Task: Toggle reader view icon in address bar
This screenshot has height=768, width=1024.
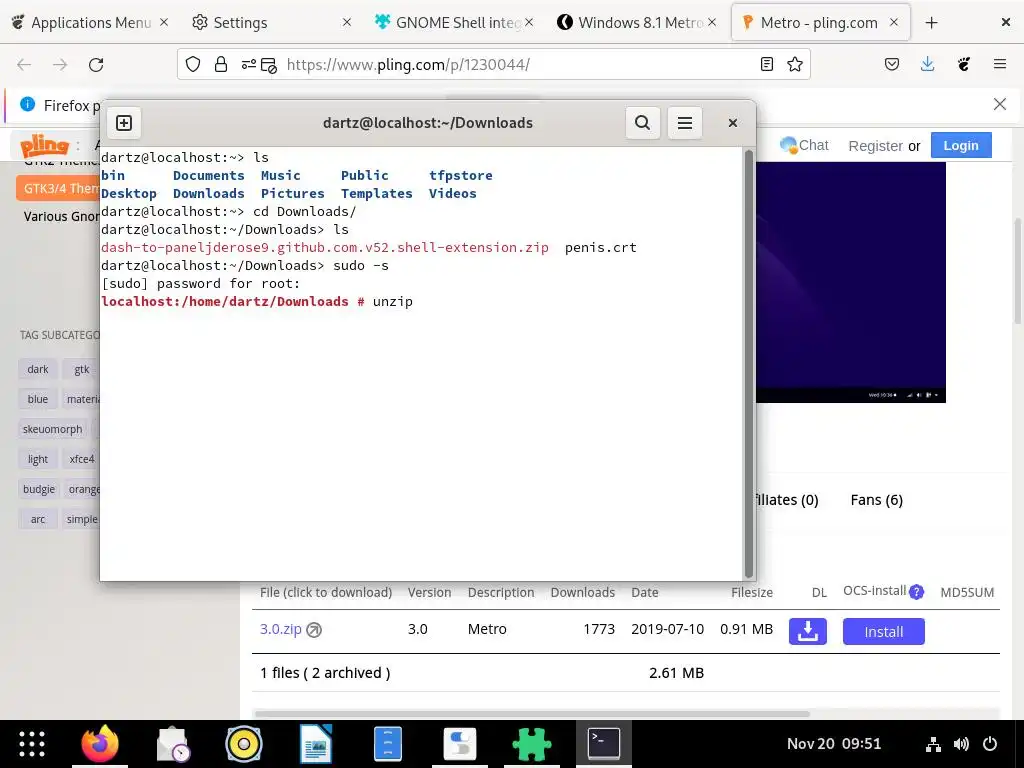Action: click(x=767, y=64)
